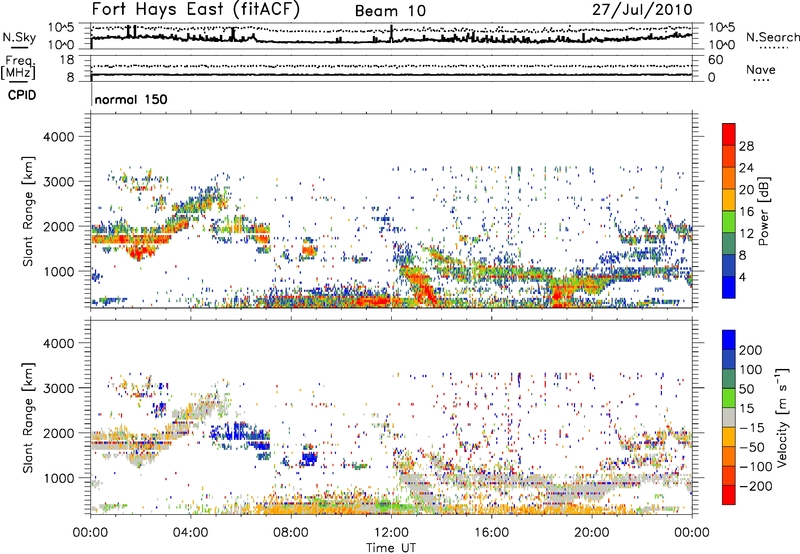
Task: Click the 'Slant Range [km]' label of velocity panel
Action: (28, 417)
